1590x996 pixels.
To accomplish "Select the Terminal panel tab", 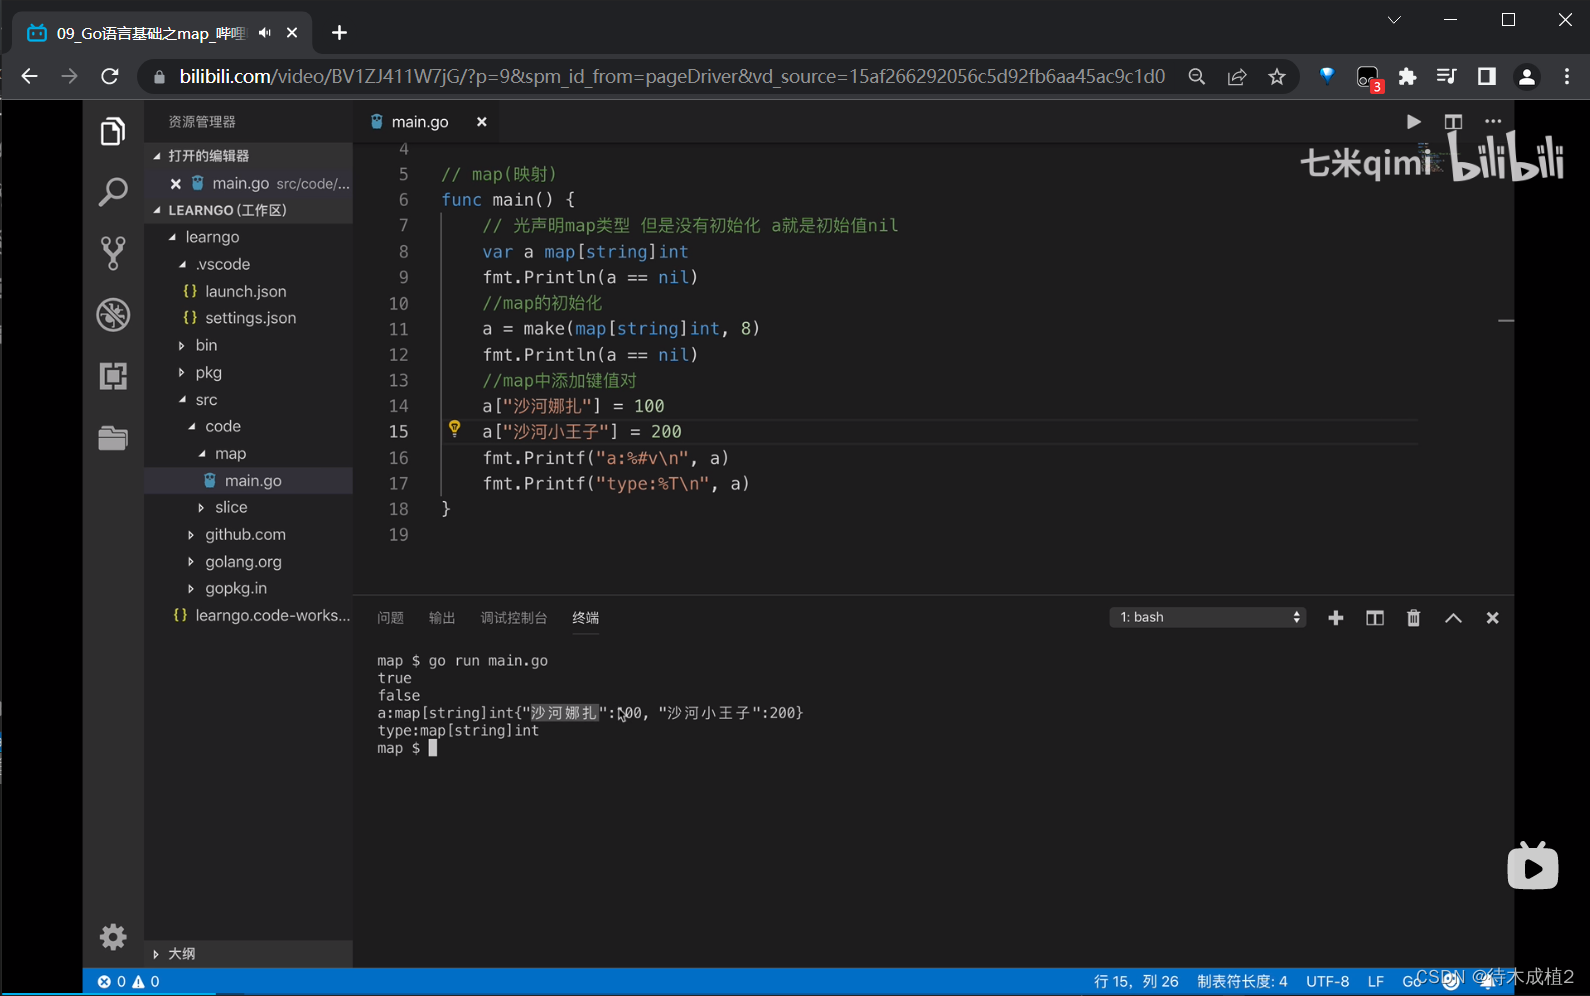I will pos(586,618).
